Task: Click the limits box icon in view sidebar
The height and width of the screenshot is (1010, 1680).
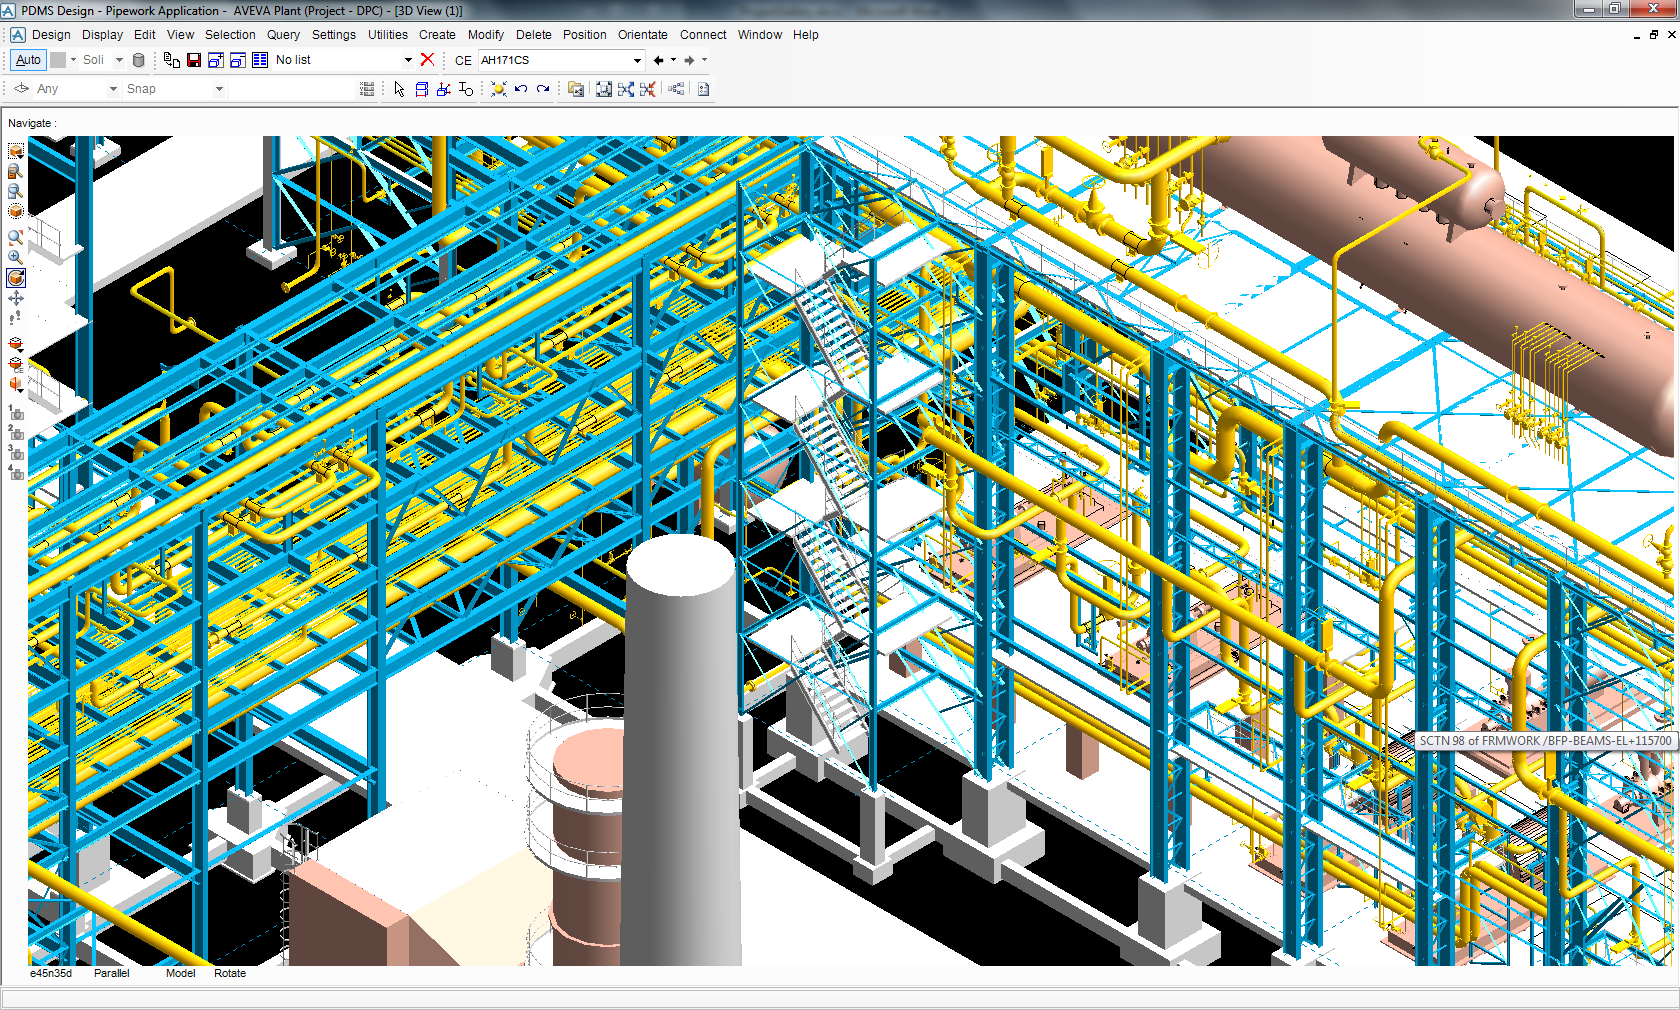Action: [15, 151]
